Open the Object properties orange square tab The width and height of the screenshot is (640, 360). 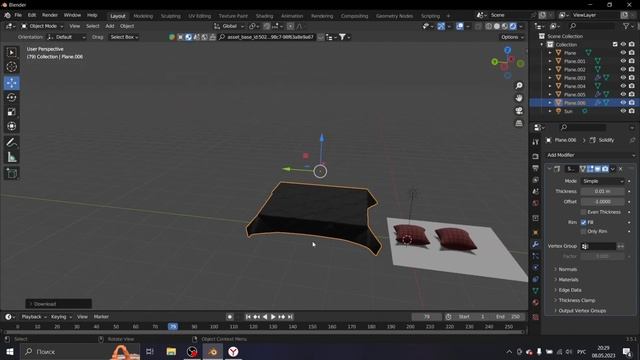536,233
